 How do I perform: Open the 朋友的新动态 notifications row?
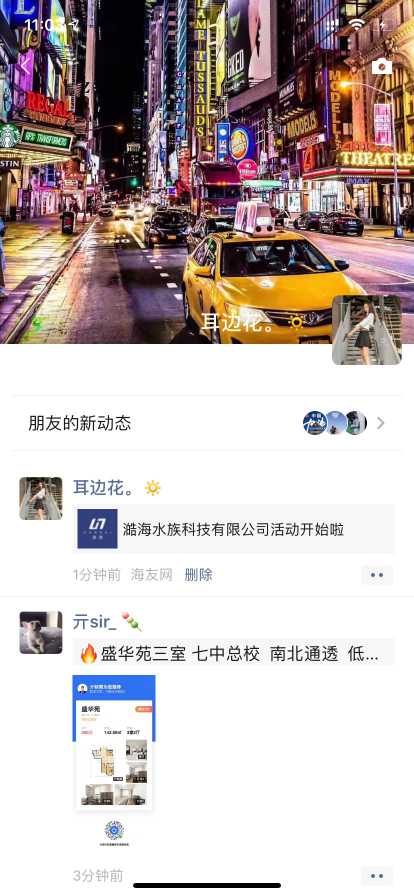207,423
